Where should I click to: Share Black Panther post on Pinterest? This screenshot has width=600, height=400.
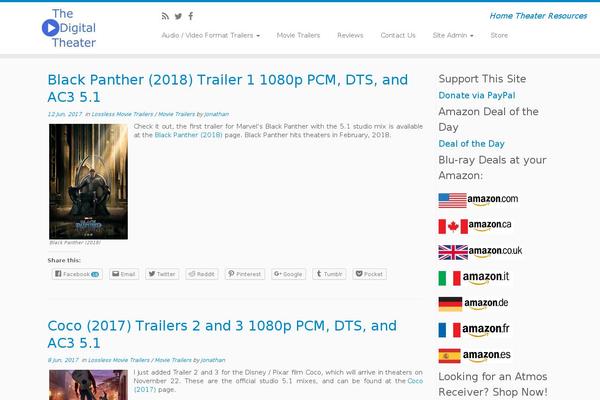(245, 274)
